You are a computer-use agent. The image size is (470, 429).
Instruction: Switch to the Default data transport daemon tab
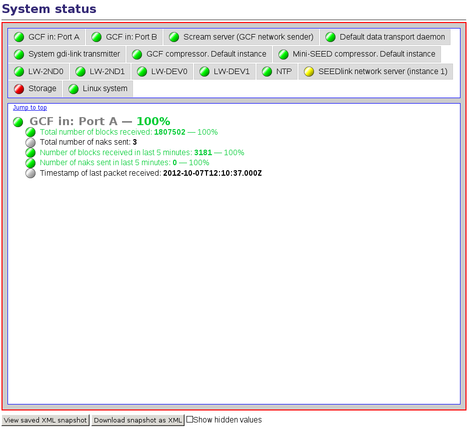(x=385, y=37)
